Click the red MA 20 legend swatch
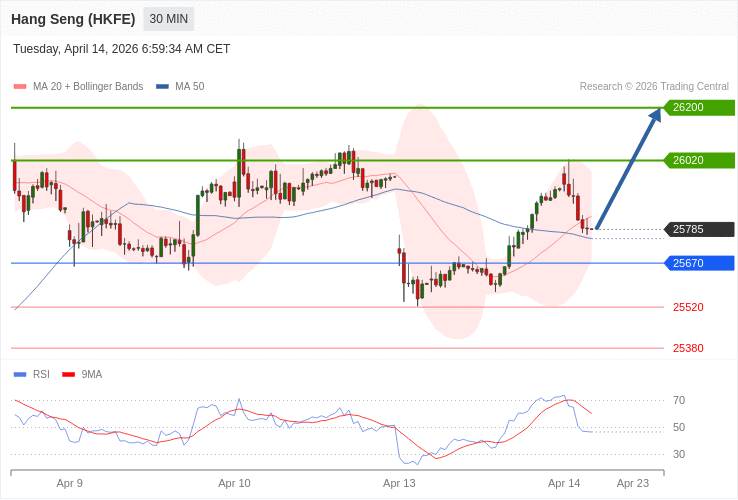 (20, 87)
